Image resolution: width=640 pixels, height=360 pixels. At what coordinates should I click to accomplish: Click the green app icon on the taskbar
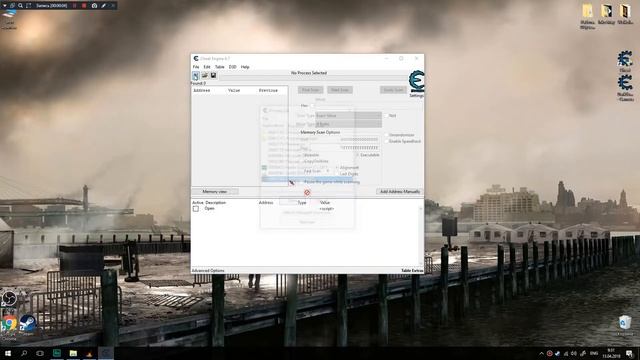pos(57,353)
